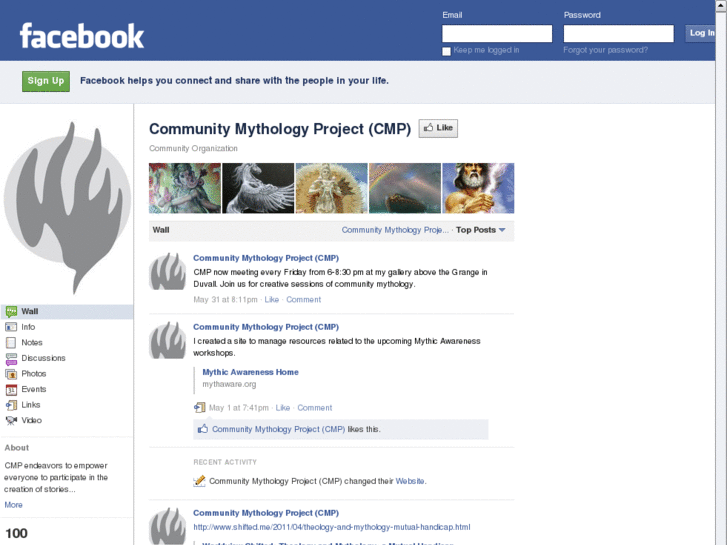Image resolution: width=727 pixels, height=545 pixels.
Task: Click the pencil icon under Recent Activity
Action: pyautogui.click(x=199, y=481)
